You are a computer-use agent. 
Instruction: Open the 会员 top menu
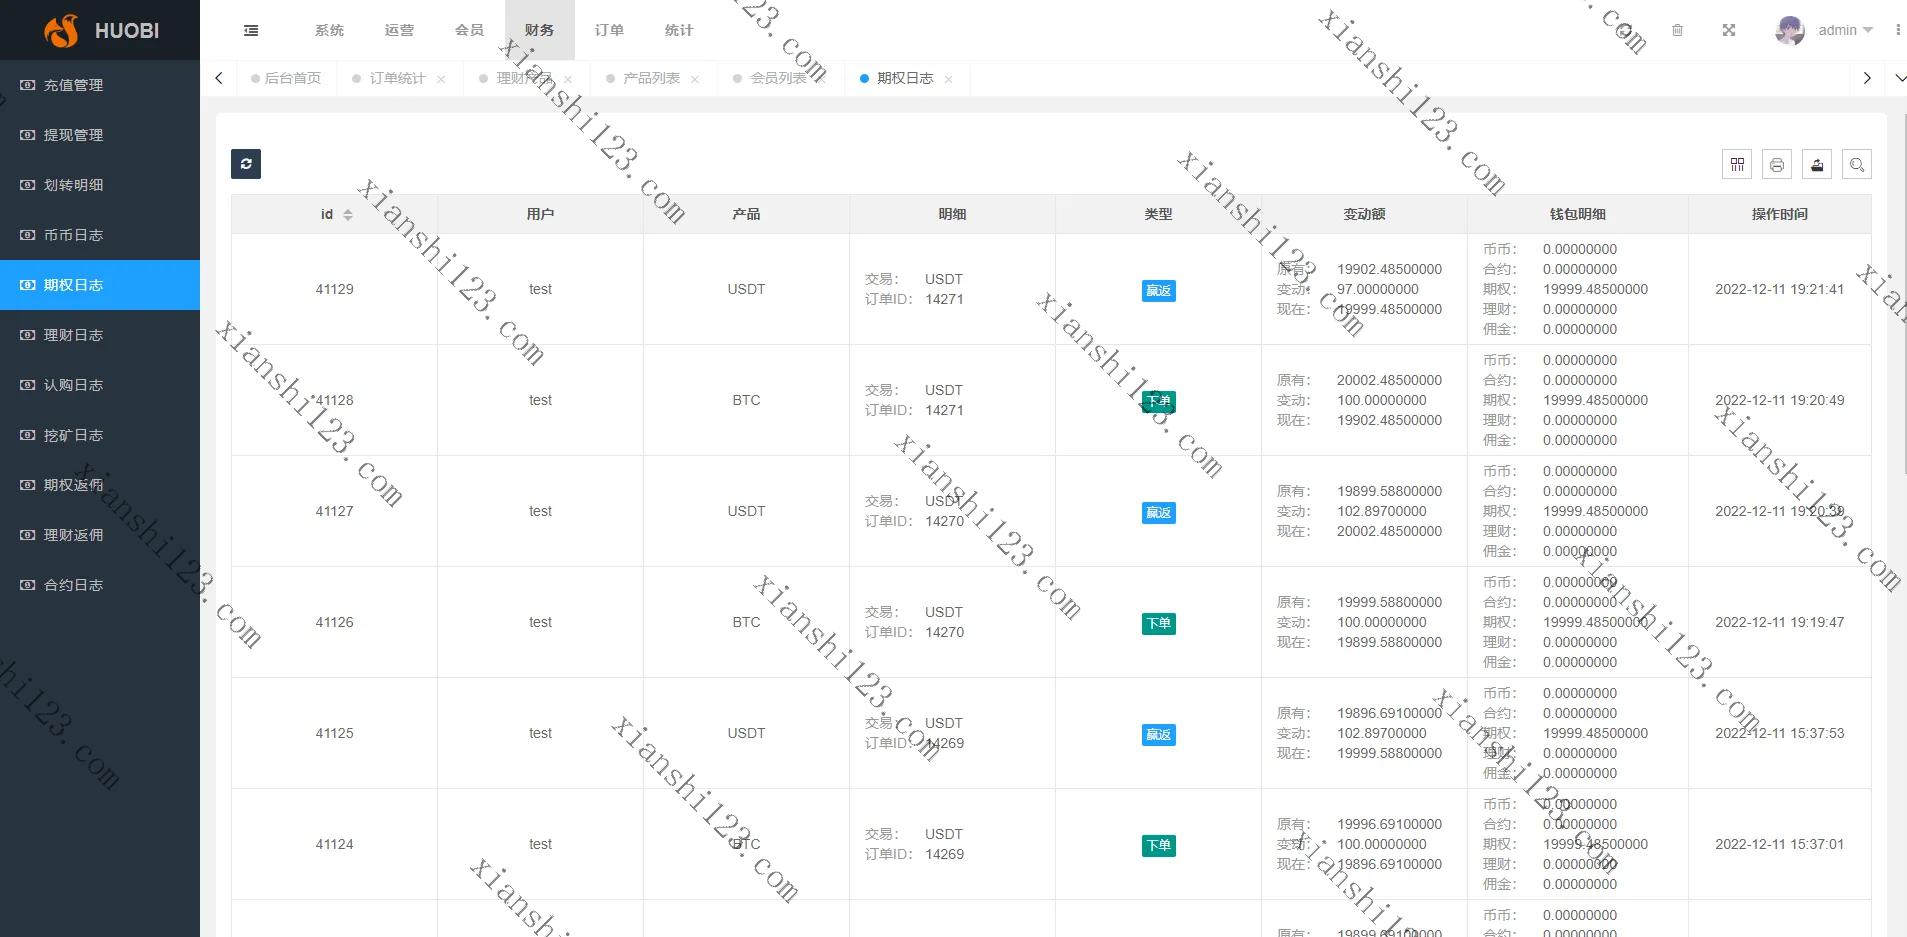(x=469, y=31)
